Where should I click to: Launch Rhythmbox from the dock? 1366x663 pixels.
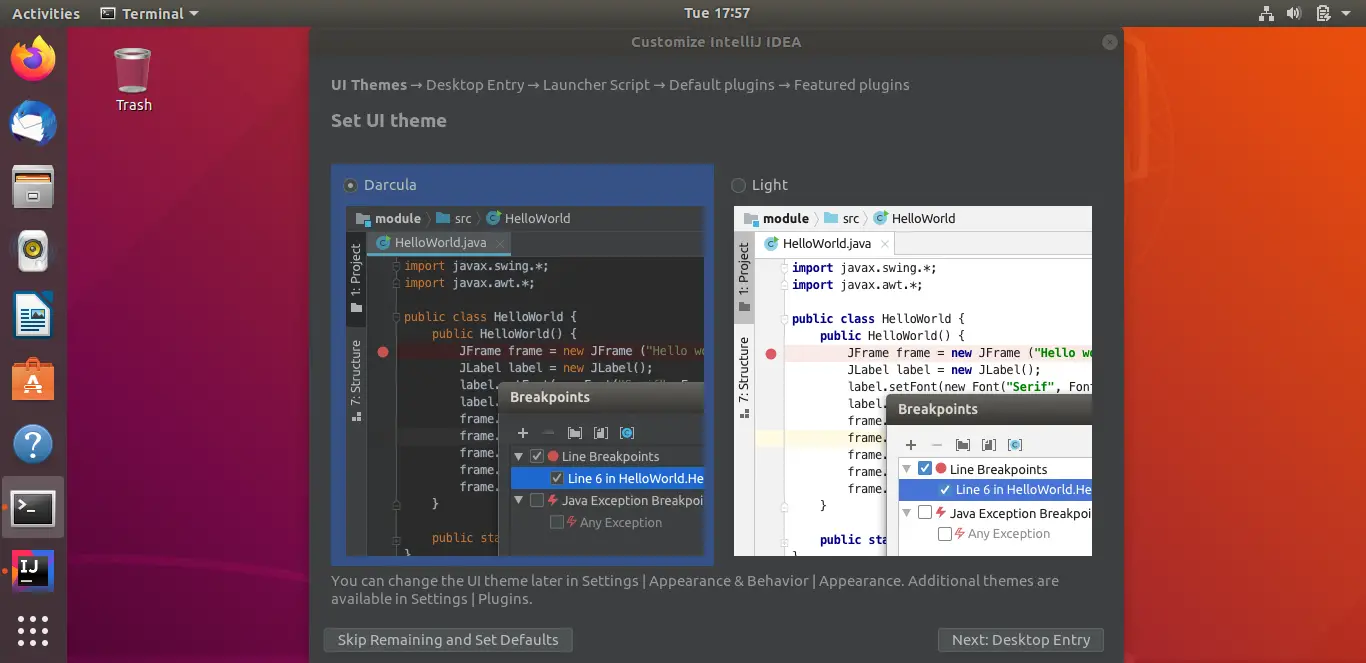coord(33,252)
